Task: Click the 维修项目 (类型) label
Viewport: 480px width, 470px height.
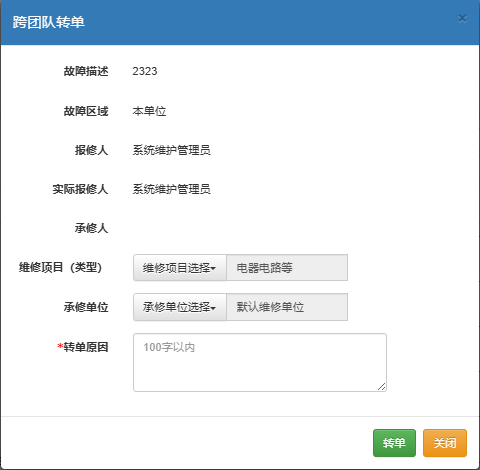Action: coord(60,267)
